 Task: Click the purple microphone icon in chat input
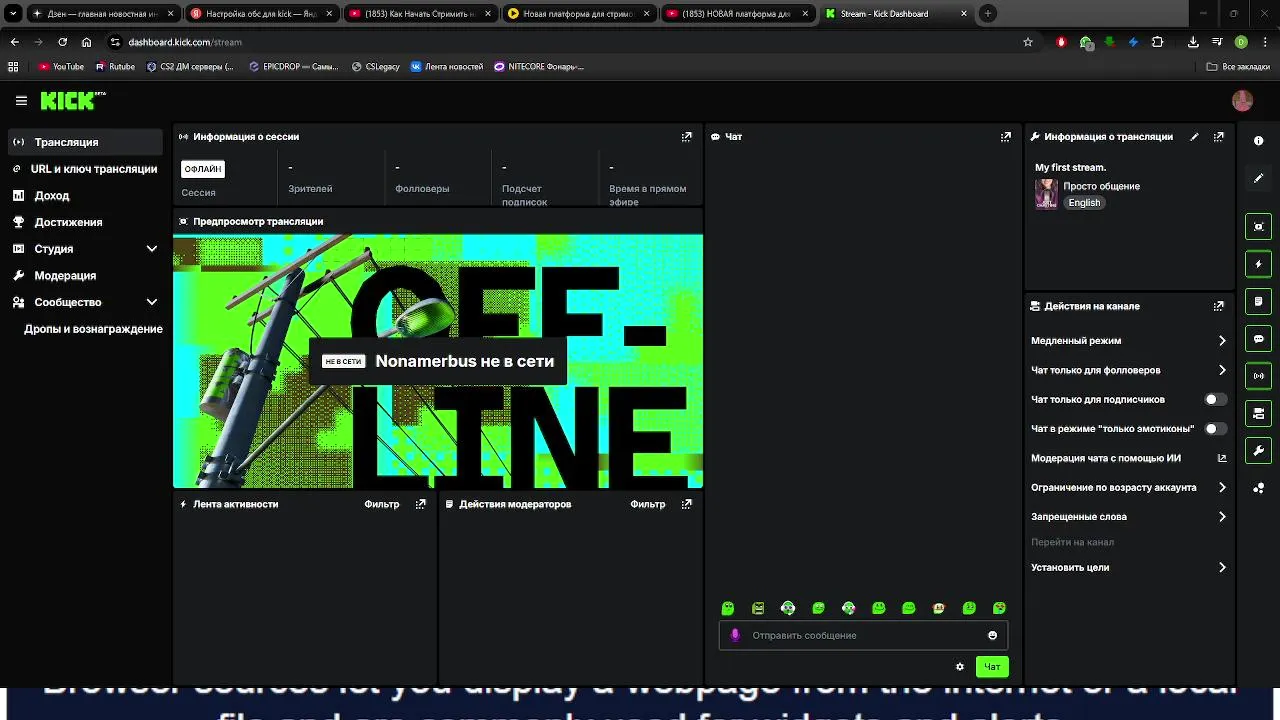click(x=735, y=635)
